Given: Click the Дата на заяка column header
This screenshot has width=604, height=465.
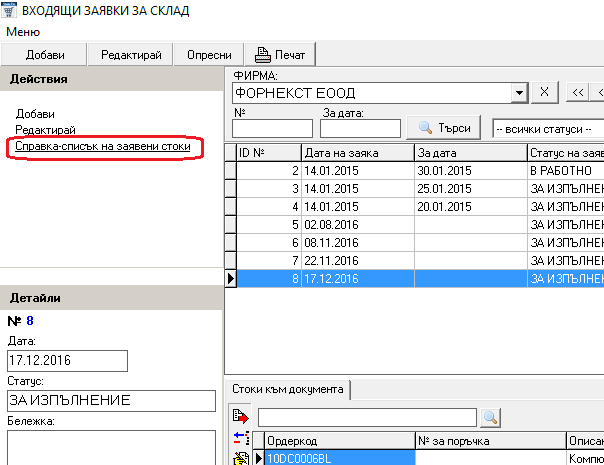Looking at the screenshot, I should click(x=357, y=153).
